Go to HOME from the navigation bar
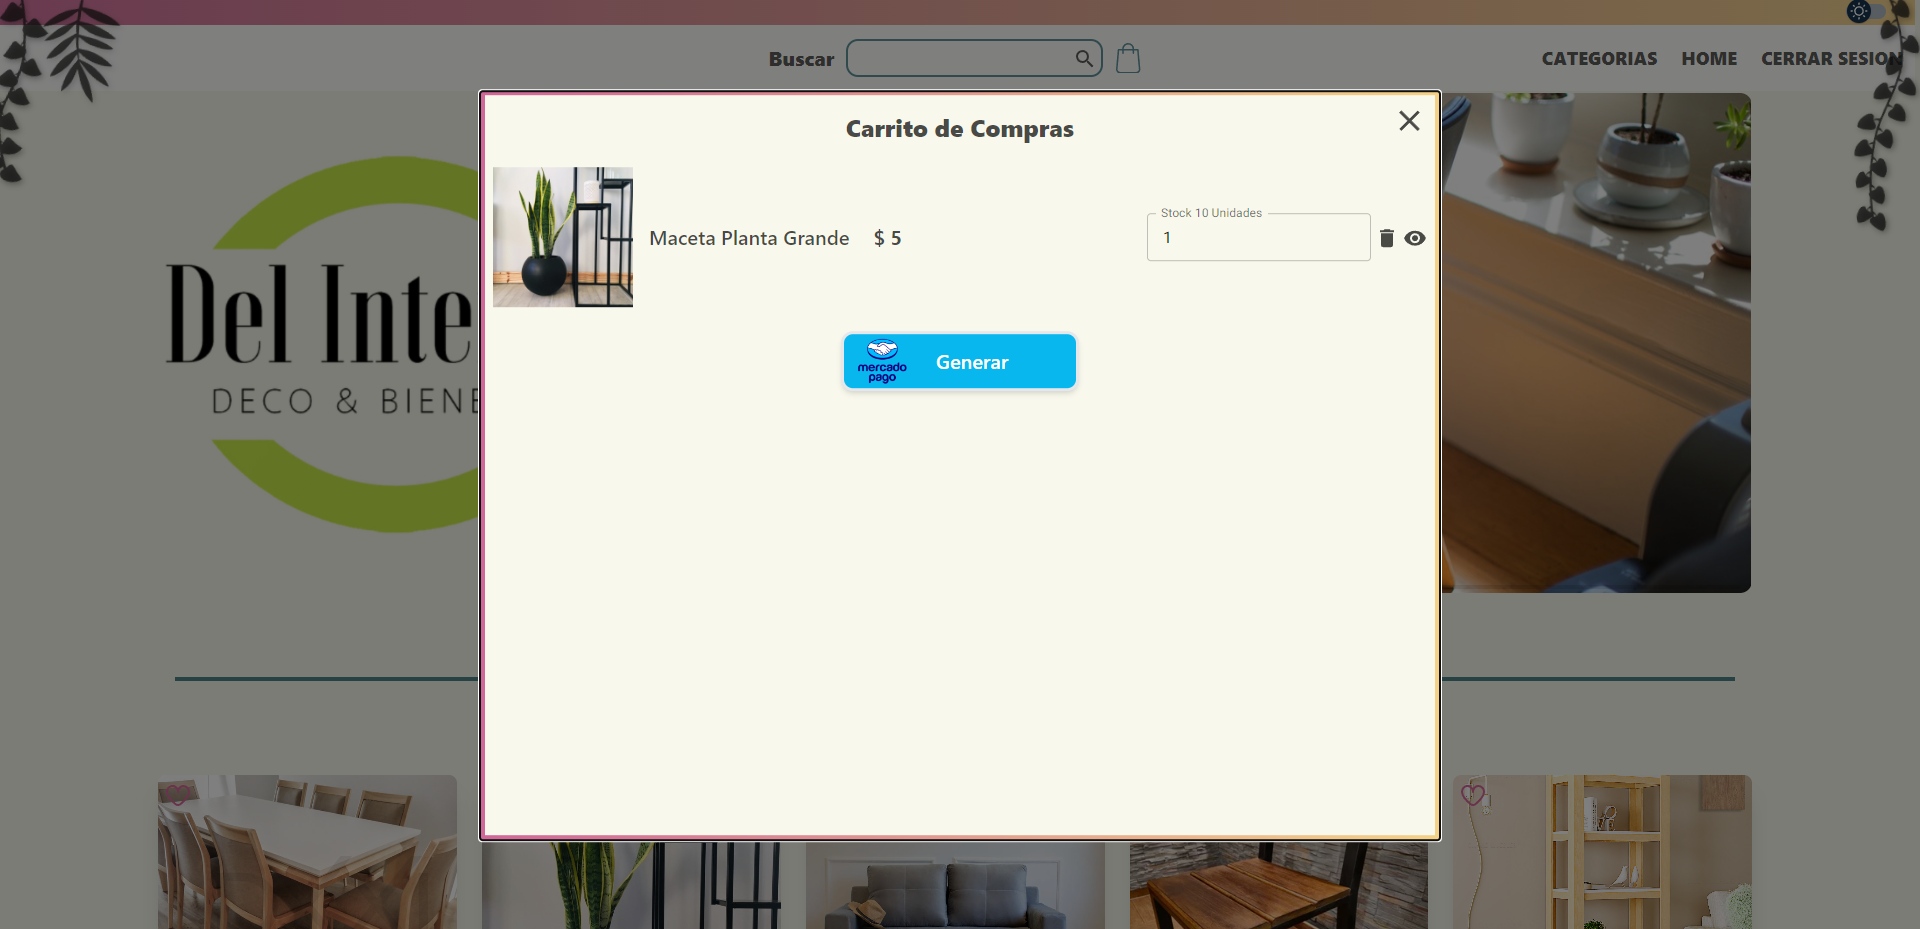 pos(1709,58)
